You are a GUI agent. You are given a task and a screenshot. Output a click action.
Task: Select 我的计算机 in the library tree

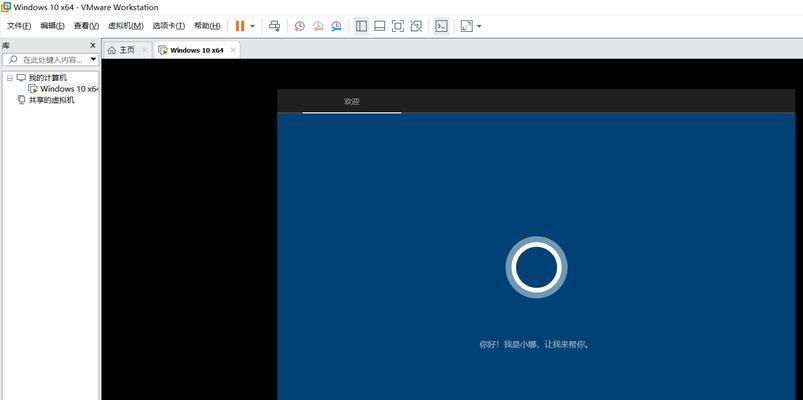[47, 78]
